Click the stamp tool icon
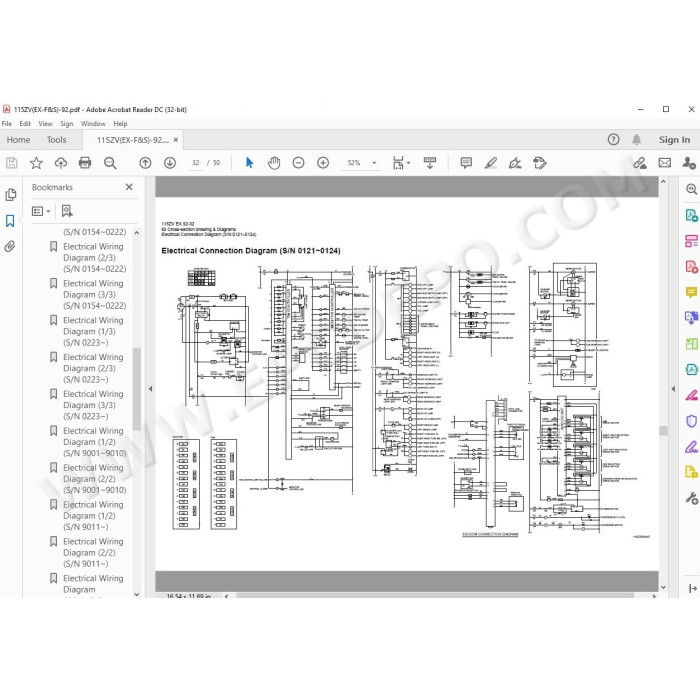Viewport: 700px width, 700px height. click(540, 163)
